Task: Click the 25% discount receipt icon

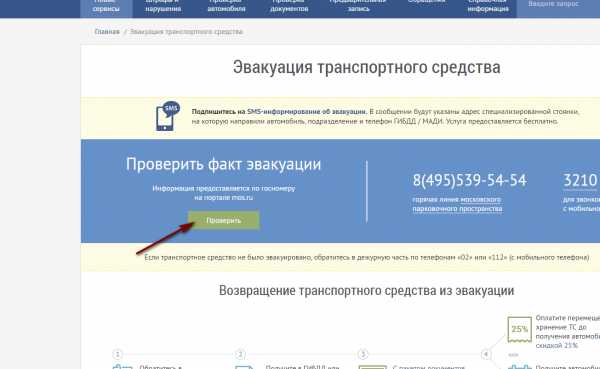Action: (x=519, y=329)
